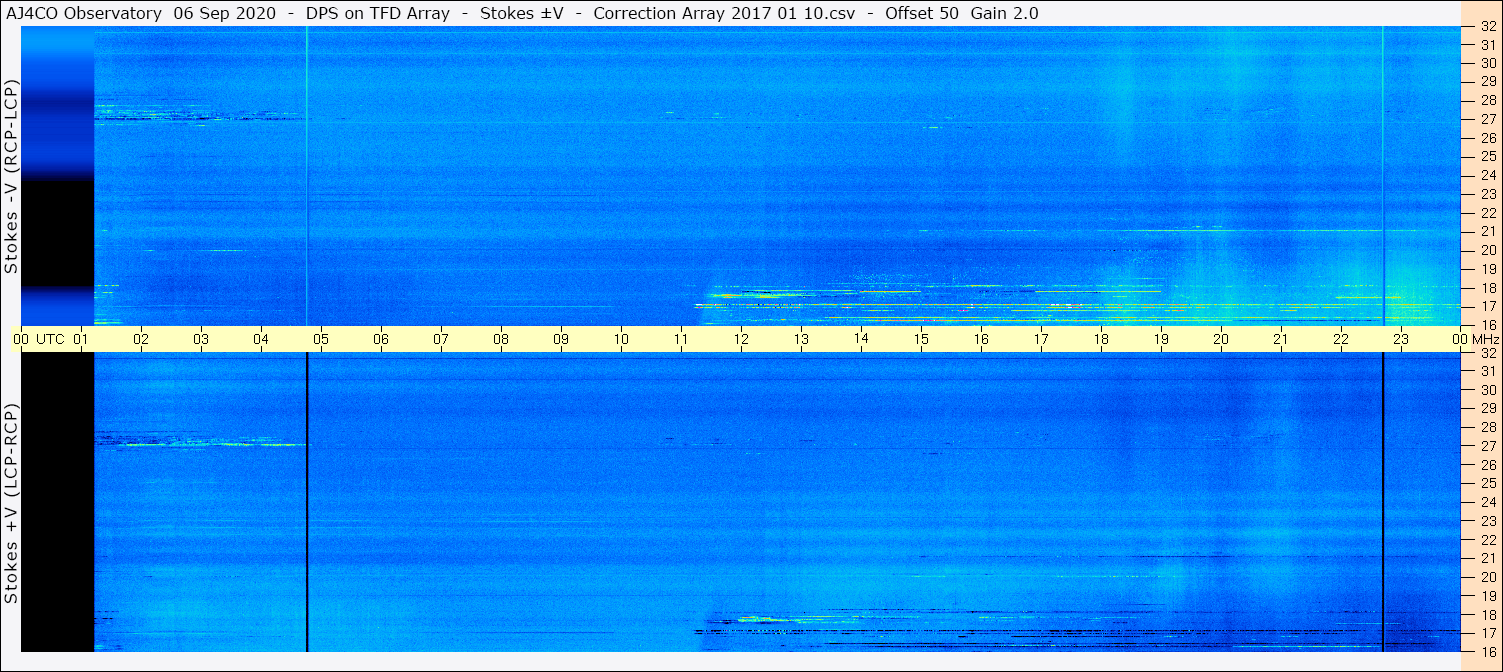The width and height of the screenshot is (1503, 672).
Task: Click the black vertical line near 23 in lower spectrogram
Action: [1383, 502]
